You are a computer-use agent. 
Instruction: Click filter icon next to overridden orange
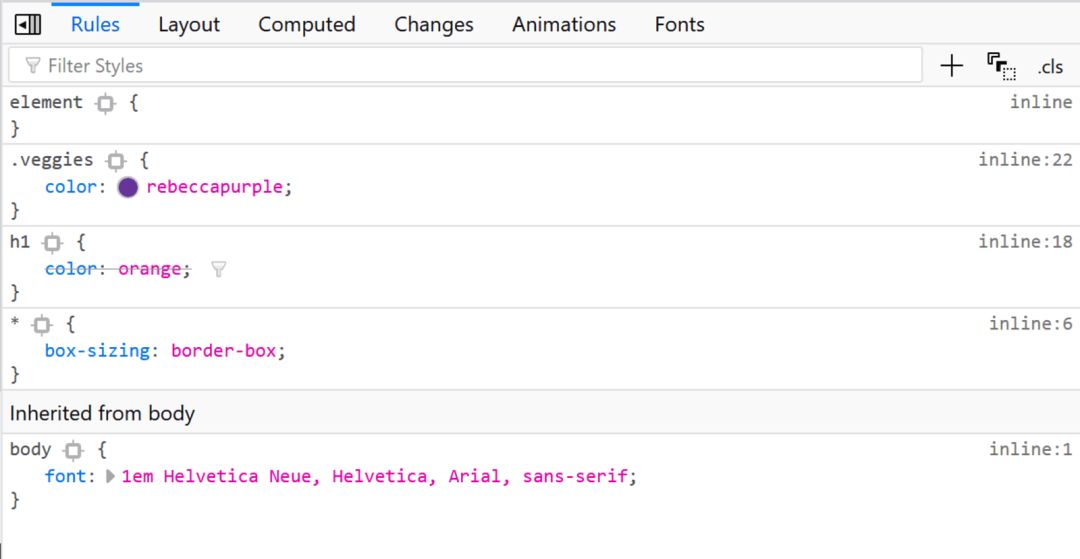coord(218,269)
